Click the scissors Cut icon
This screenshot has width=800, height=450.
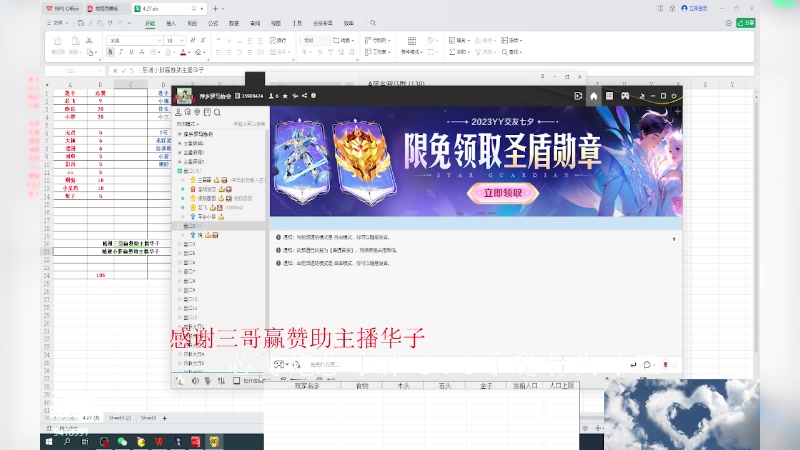[x=89, y=40]
